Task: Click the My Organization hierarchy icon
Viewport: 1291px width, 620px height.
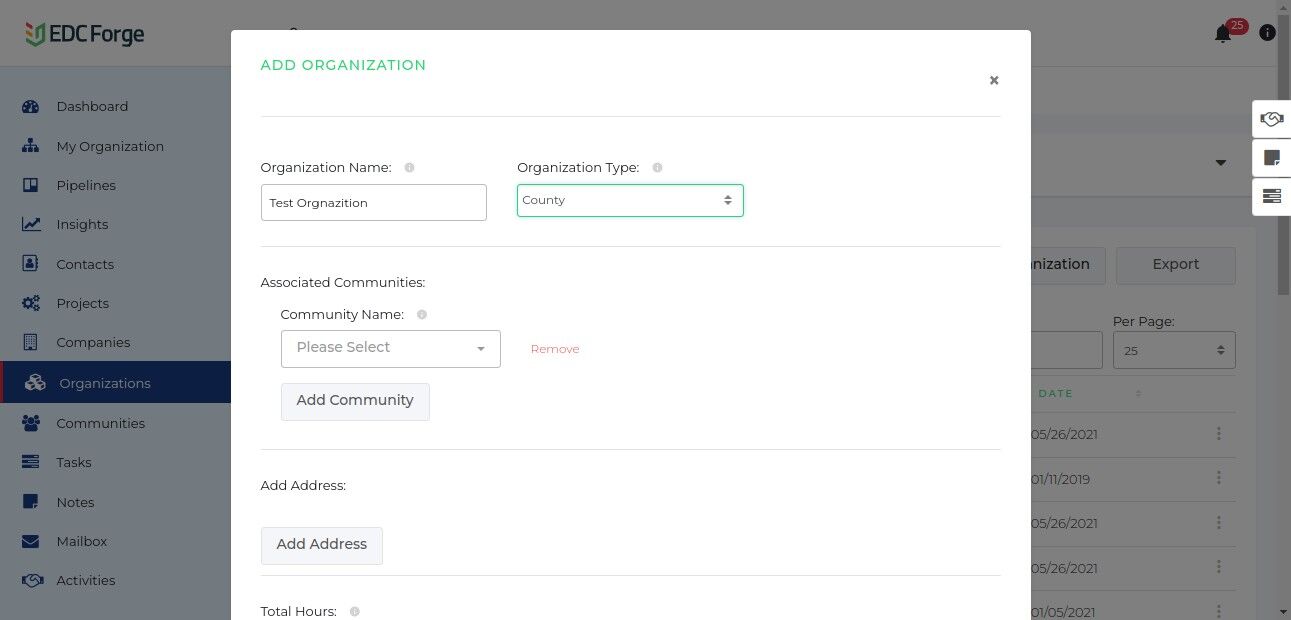Action: click(30, 146)
